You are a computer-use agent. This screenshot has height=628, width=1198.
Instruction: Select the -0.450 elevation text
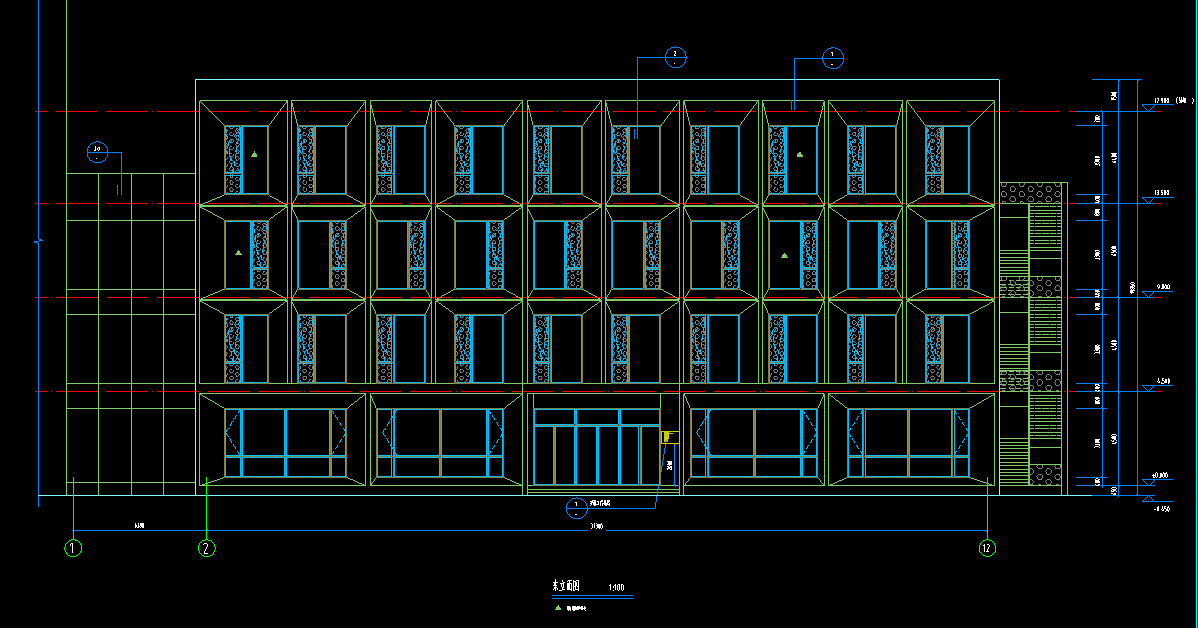click(x=1161, y=509)
